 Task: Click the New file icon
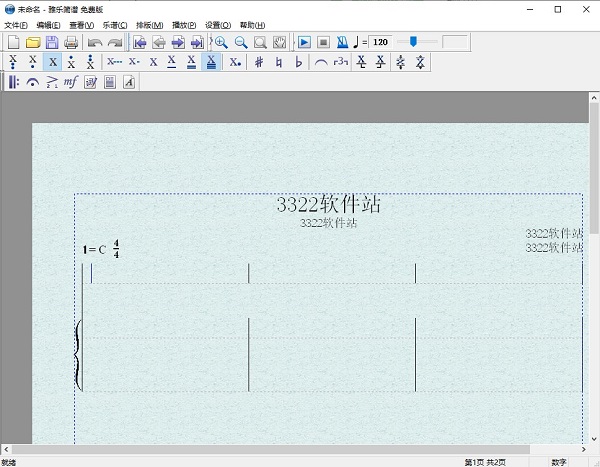[x=13, y=42]
